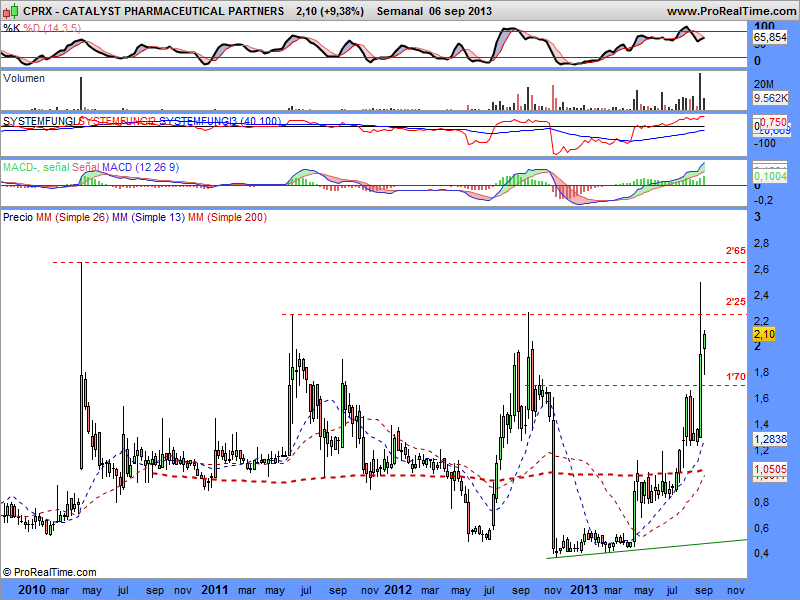Click the '2013' year on the time axis

[583, 590]
